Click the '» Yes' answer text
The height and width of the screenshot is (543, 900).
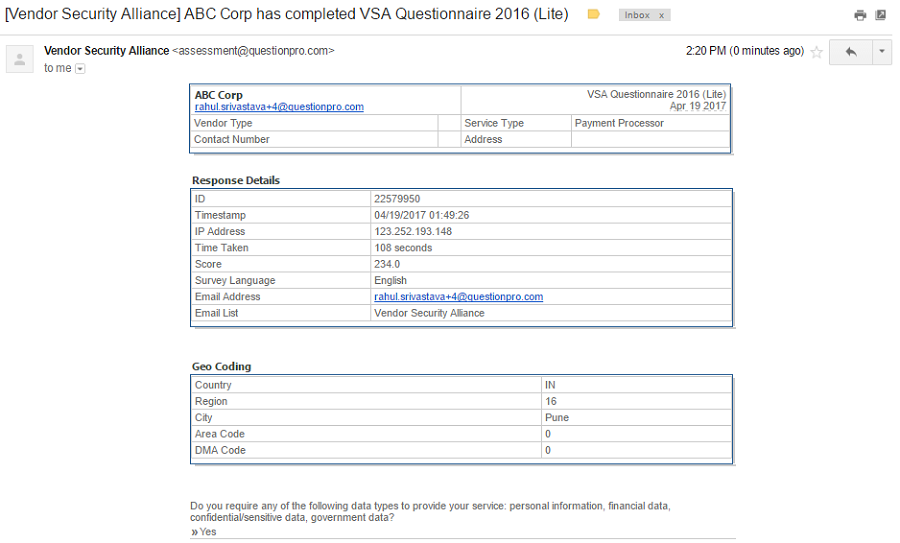pos(204,532)
